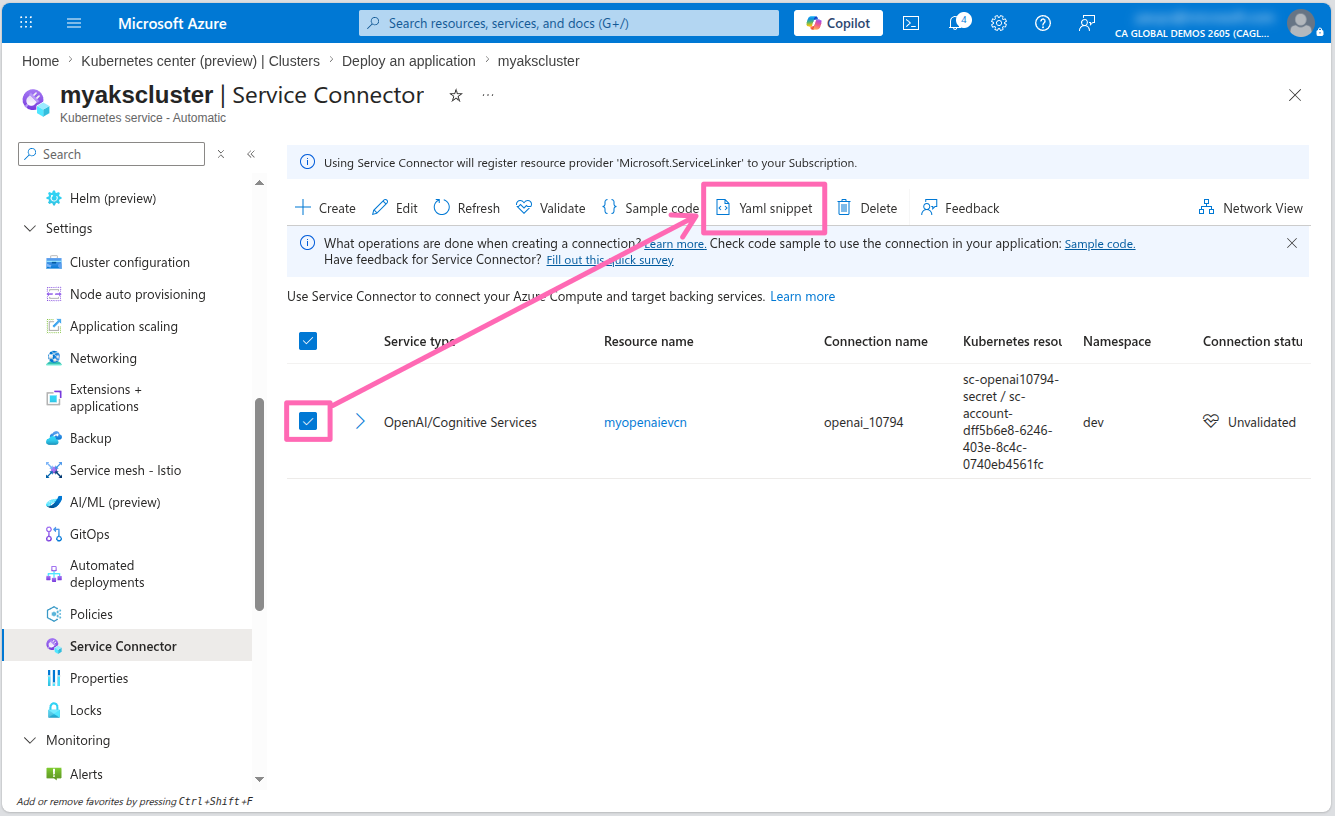Open Policies in sidebar
The width and height of the screenshot is (1335, 816).
click(91, 614)
